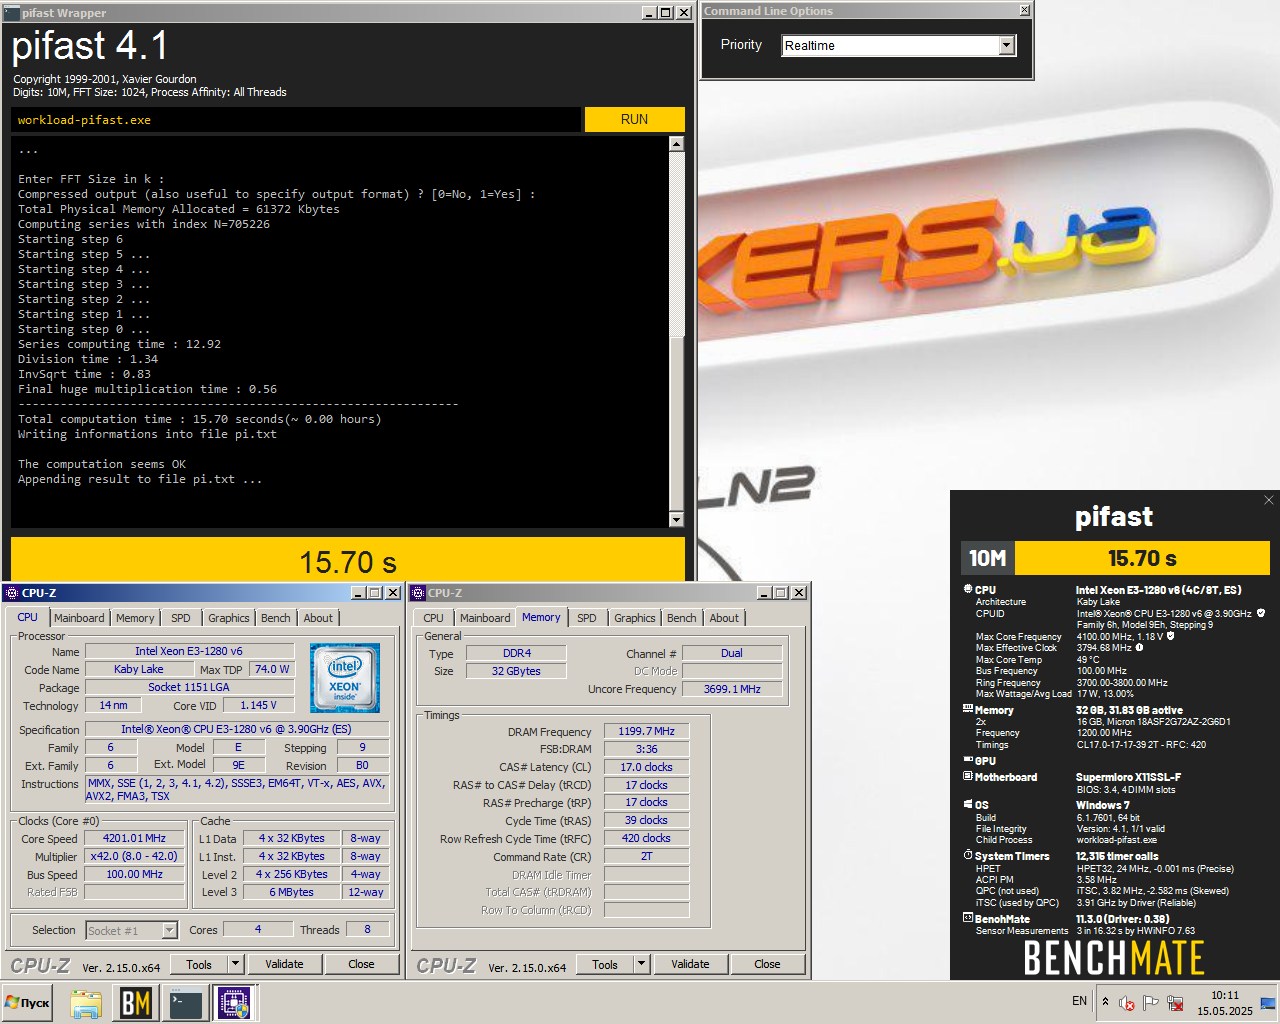Open the Selection Socket #1 dropdown

click(x=169, y=930)
